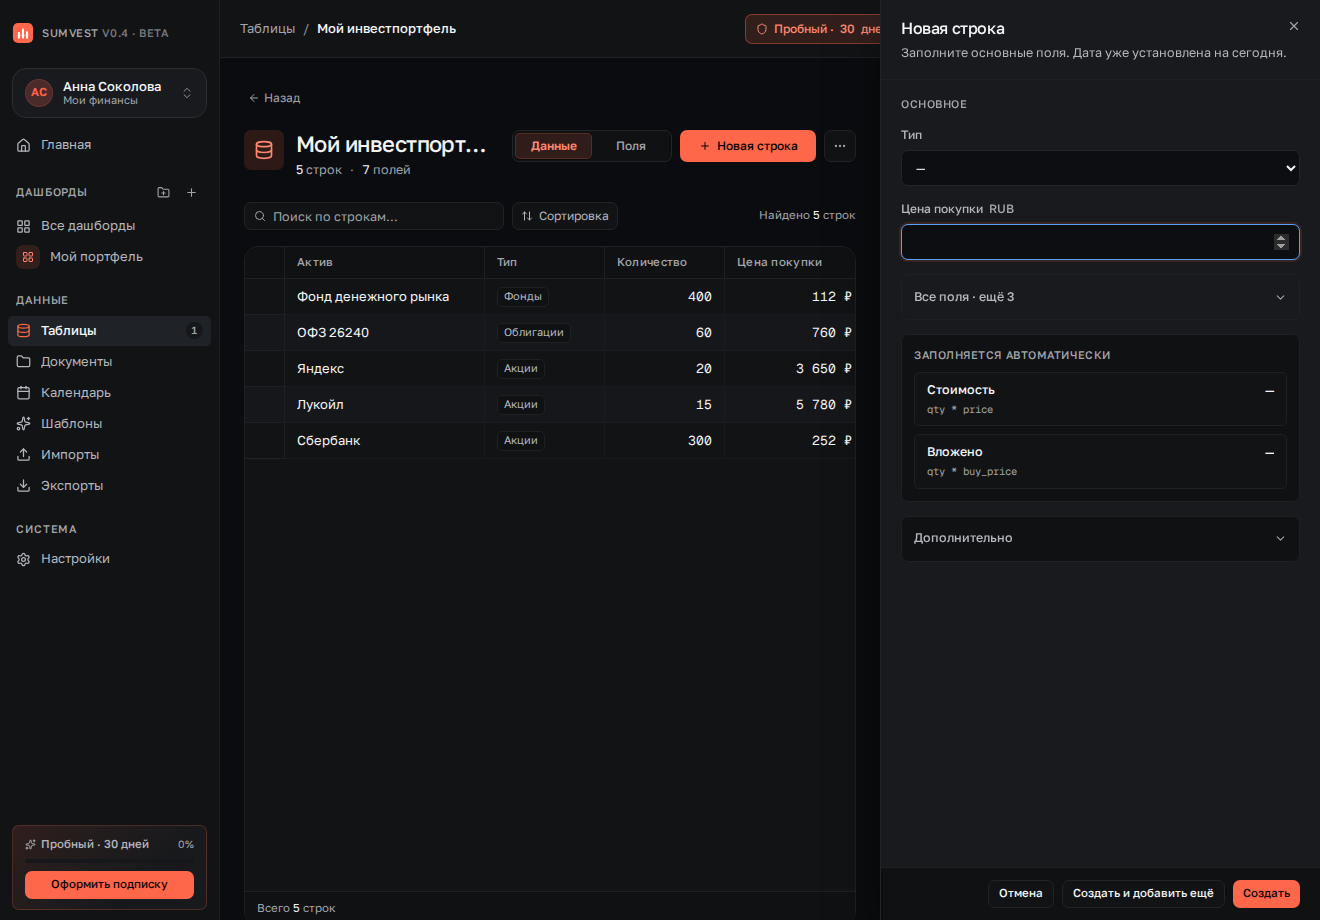Open Все дашборды in the sidebar
Screen dimensions: 1320x920
(110, 226)
